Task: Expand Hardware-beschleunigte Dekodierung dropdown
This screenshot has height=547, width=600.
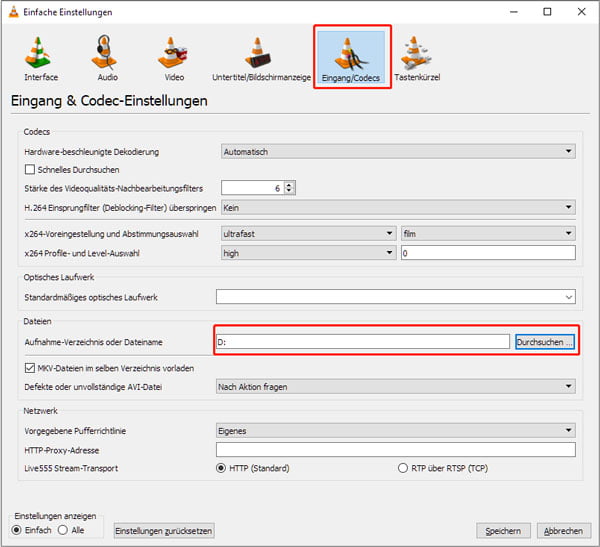Action: (x=397, y=152)
